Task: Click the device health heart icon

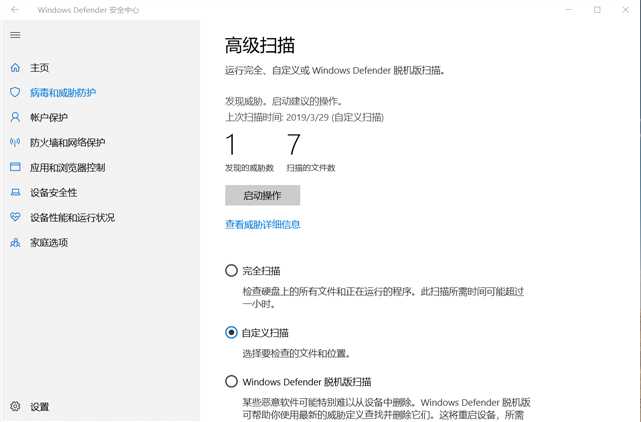Action: [15, 217]
